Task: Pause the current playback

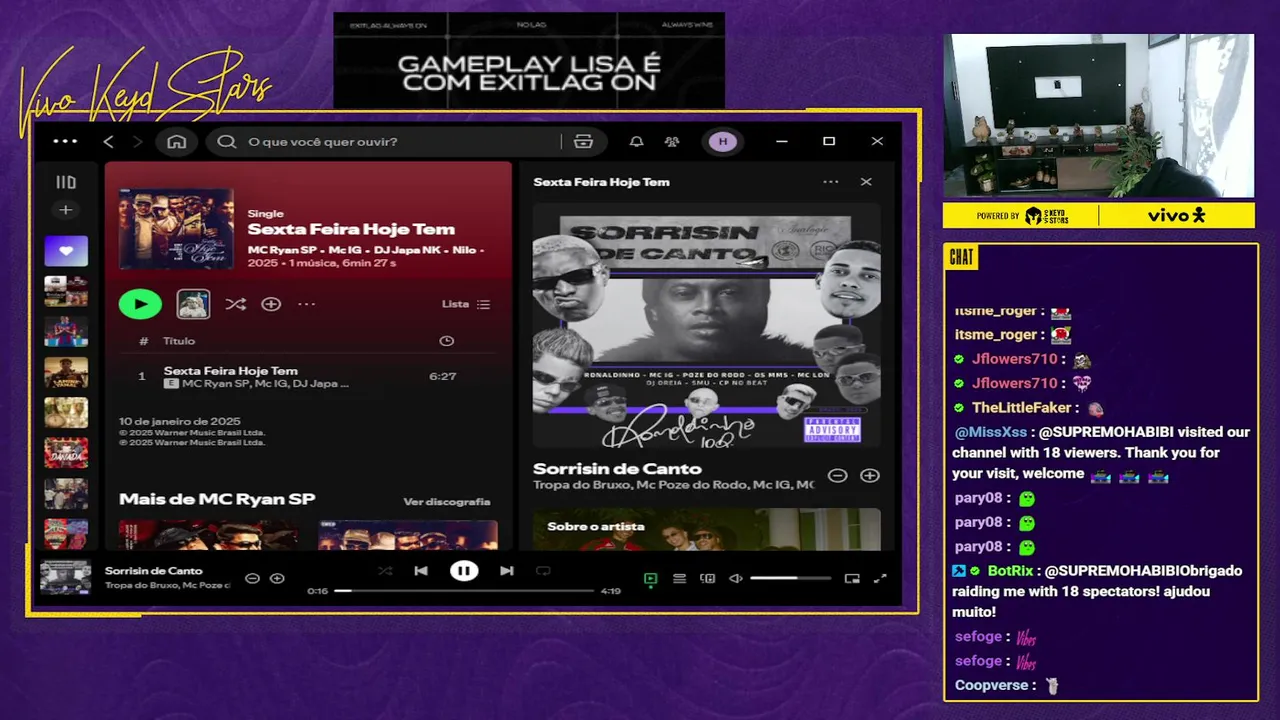Action: click(x=464, y=571)
